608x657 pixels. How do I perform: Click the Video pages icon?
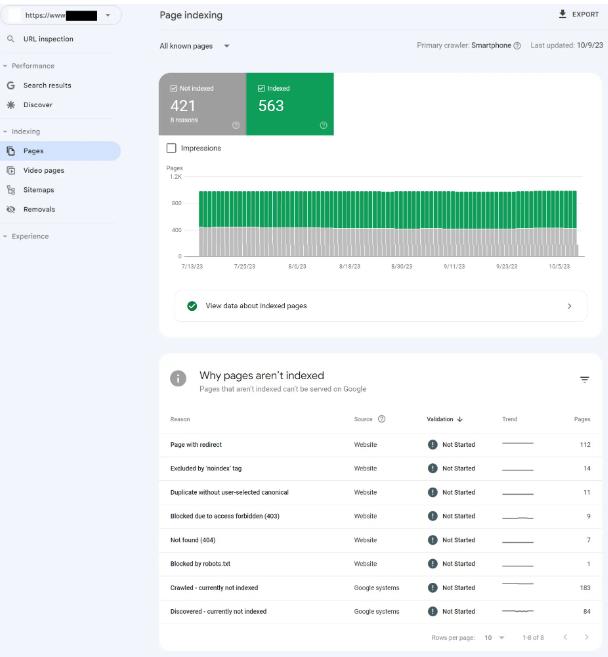pyautogui.click(x=11, y=170)
